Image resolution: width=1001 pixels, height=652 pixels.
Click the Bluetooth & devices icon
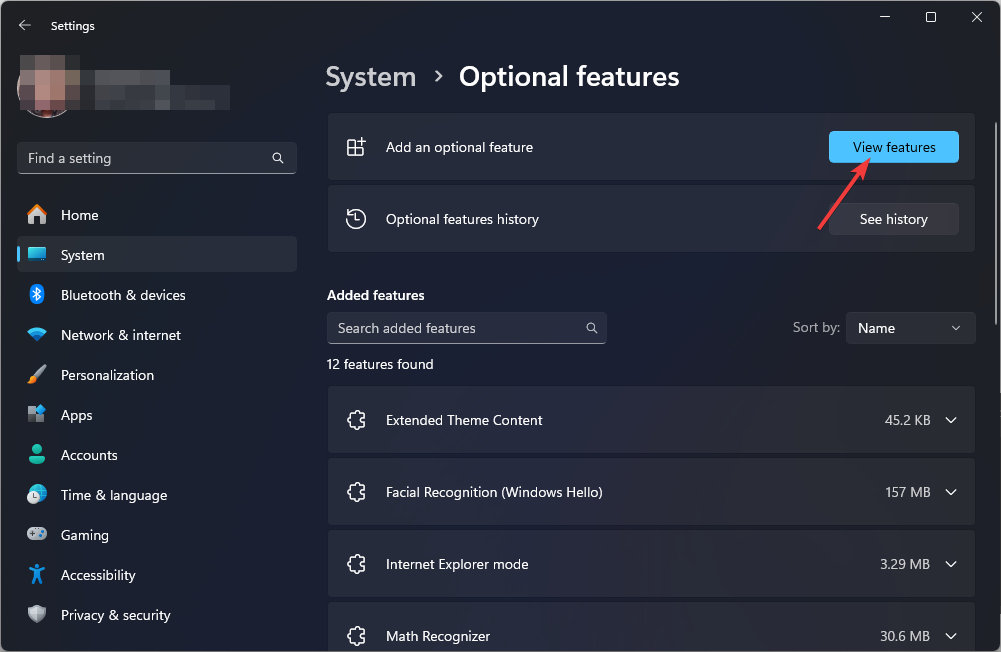click(x=37, y=295)
